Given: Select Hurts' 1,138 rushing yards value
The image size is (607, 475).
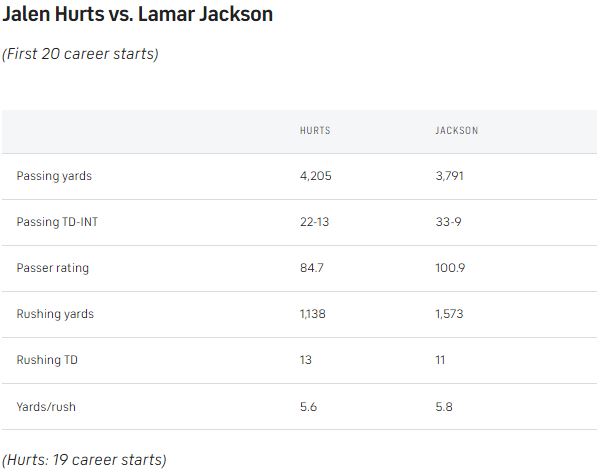Looking at the screenshot, I should [312, 314].
